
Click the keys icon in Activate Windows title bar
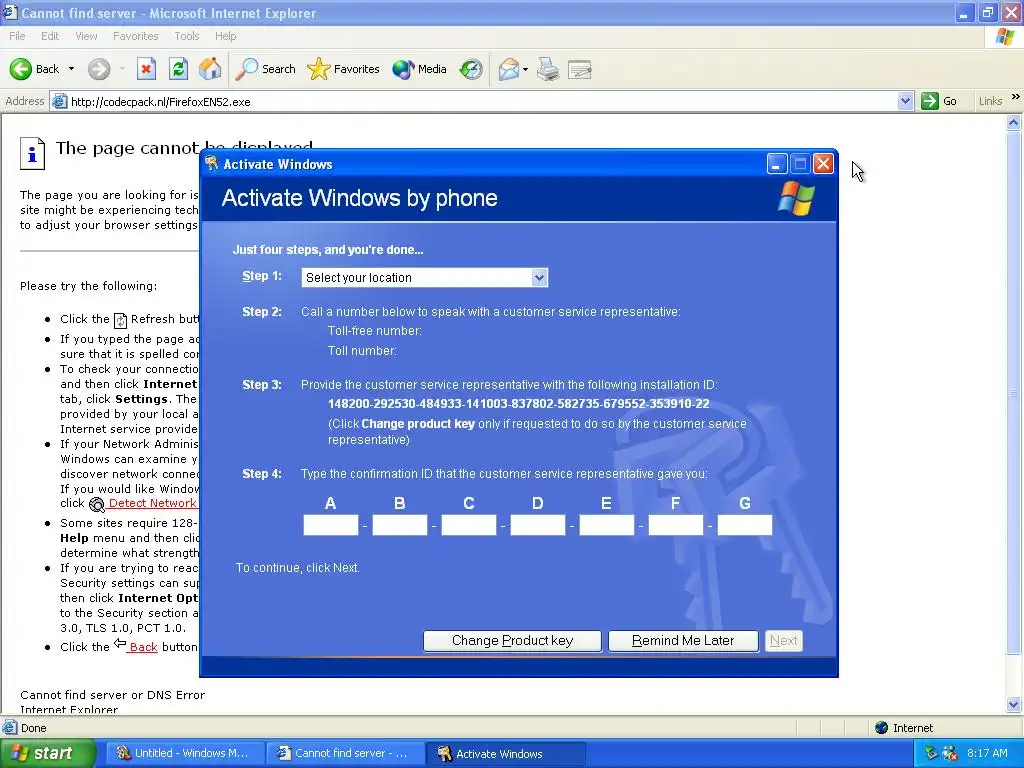click(212, 164)
